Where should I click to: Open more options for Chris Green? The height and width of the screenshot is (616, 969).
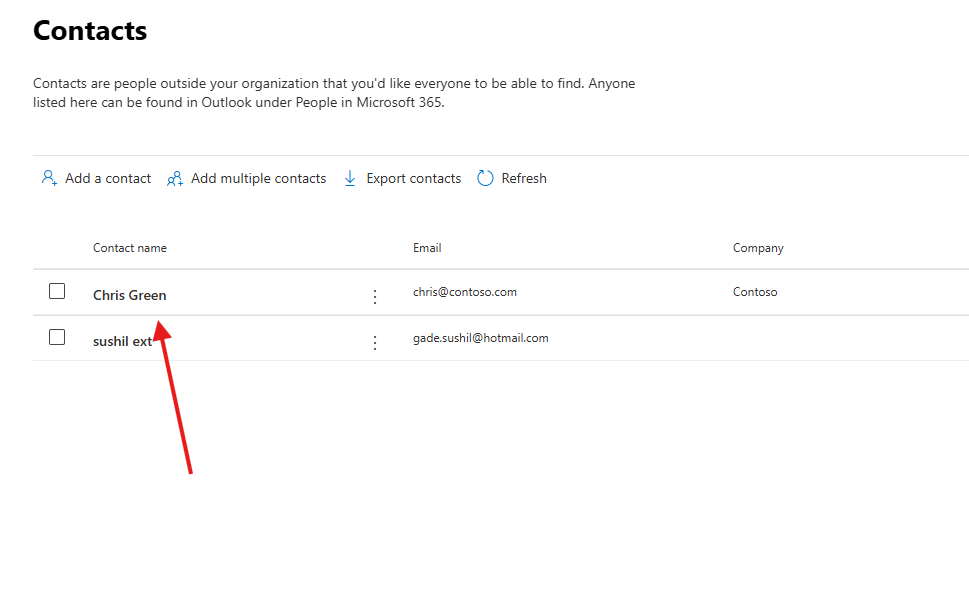click(x=375, y=296)
